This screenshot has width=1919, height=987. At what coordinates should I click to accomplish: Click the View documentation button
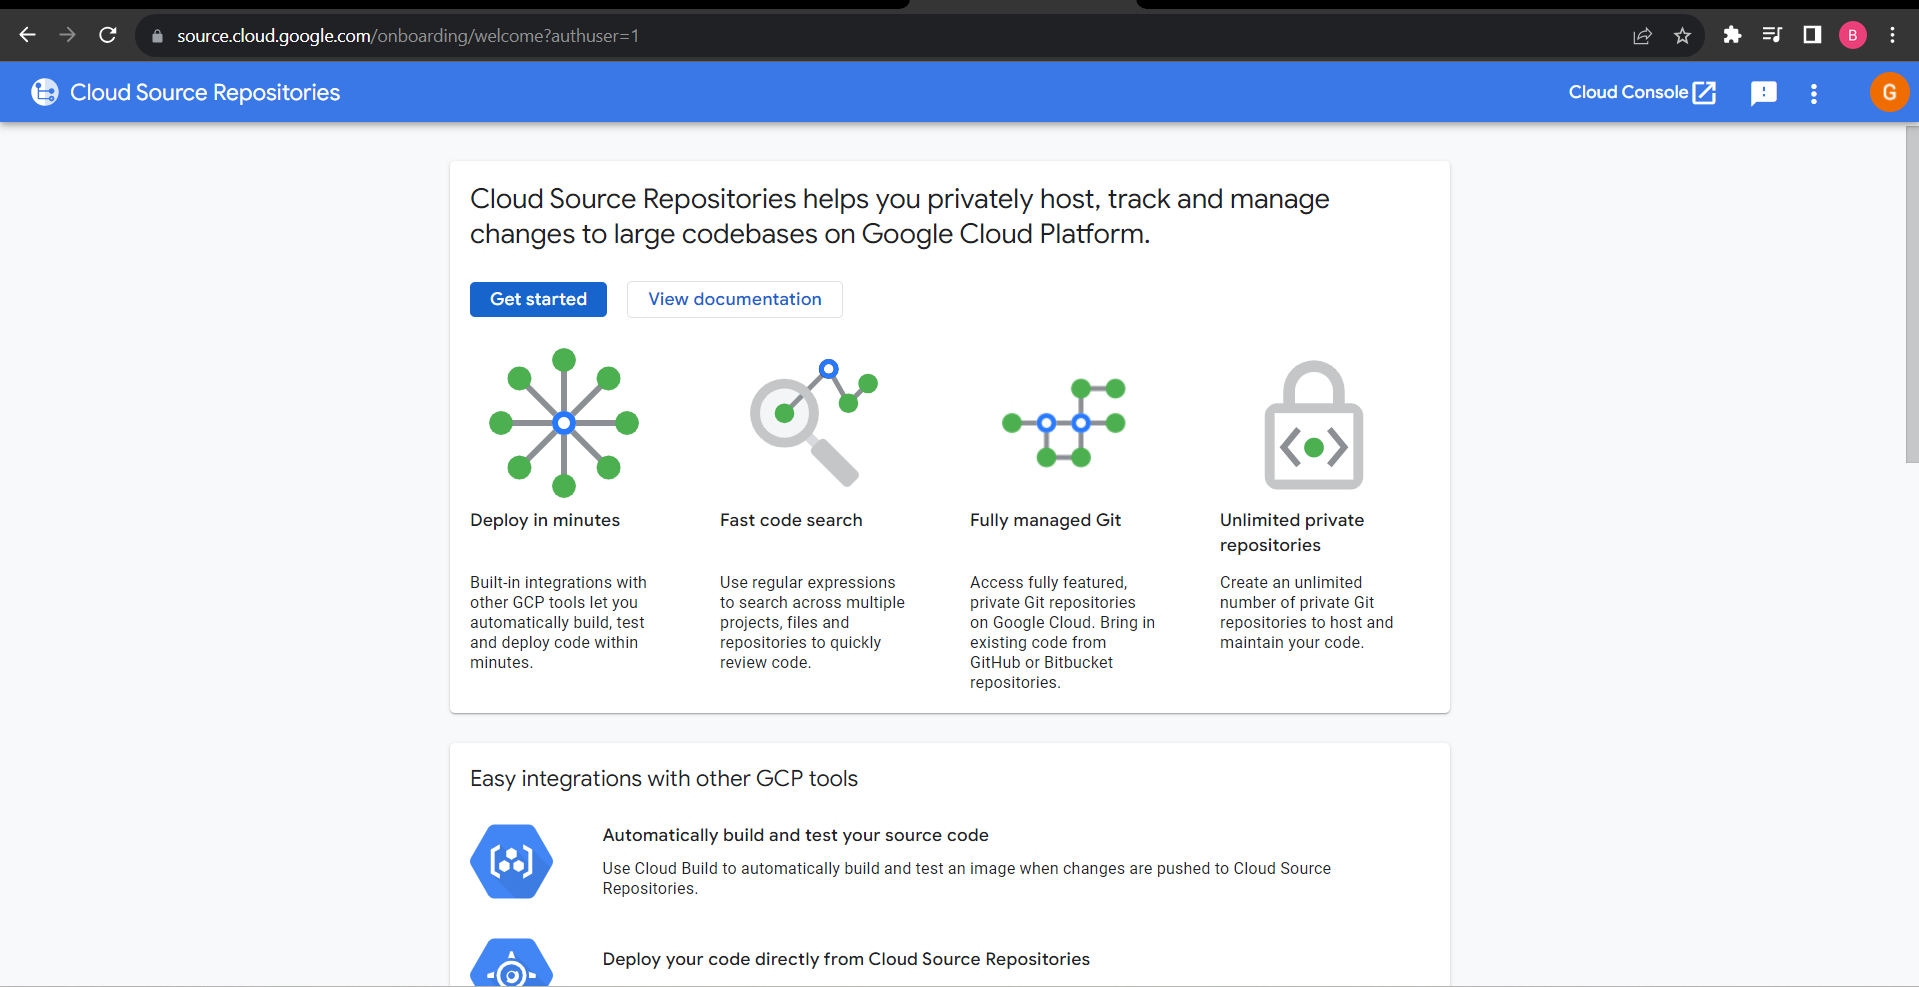pos(735,299)
